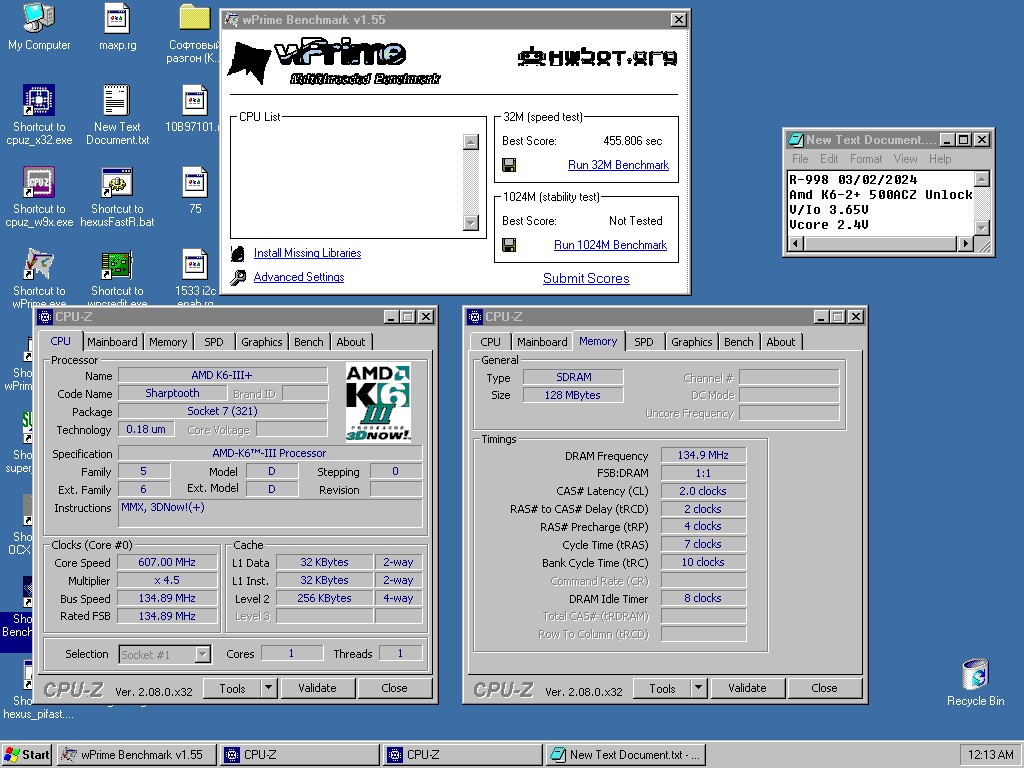Click the Advanced Settings wrench icon
The height and width of the screenshot is (768, 1024).
coord(238,278)
